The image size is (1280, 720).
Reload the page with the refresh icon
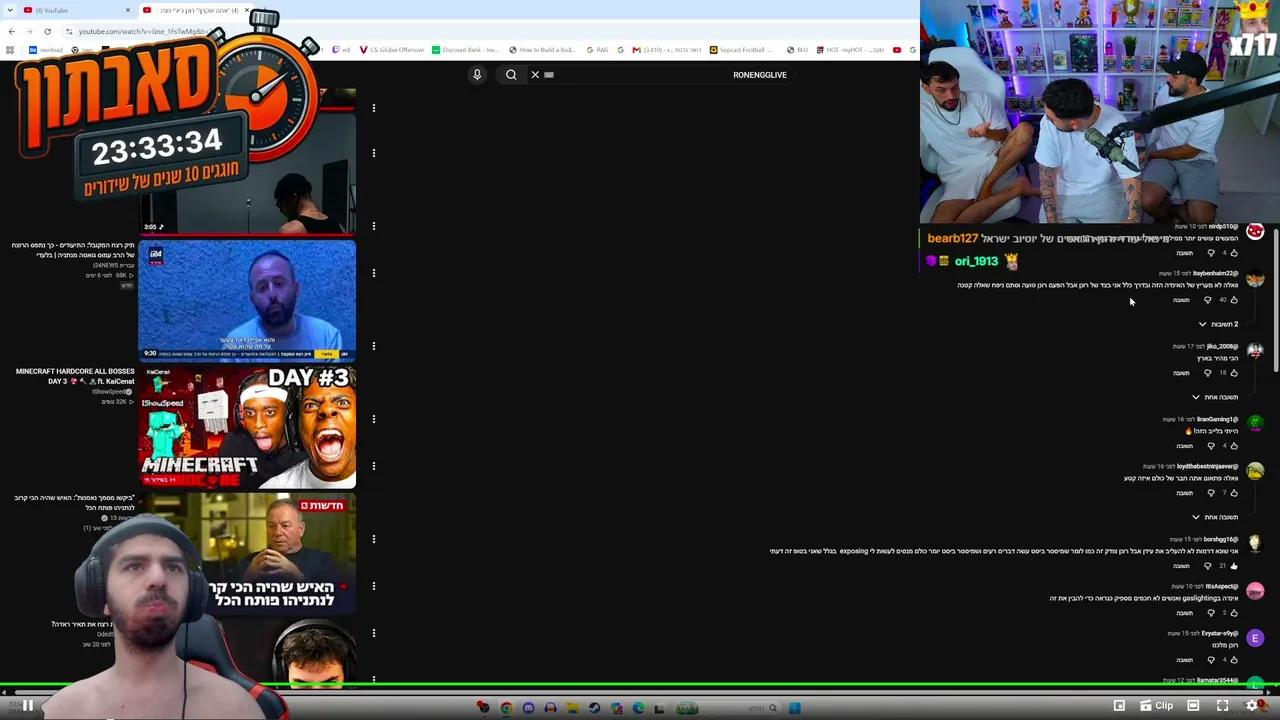(x=47, y=31)
